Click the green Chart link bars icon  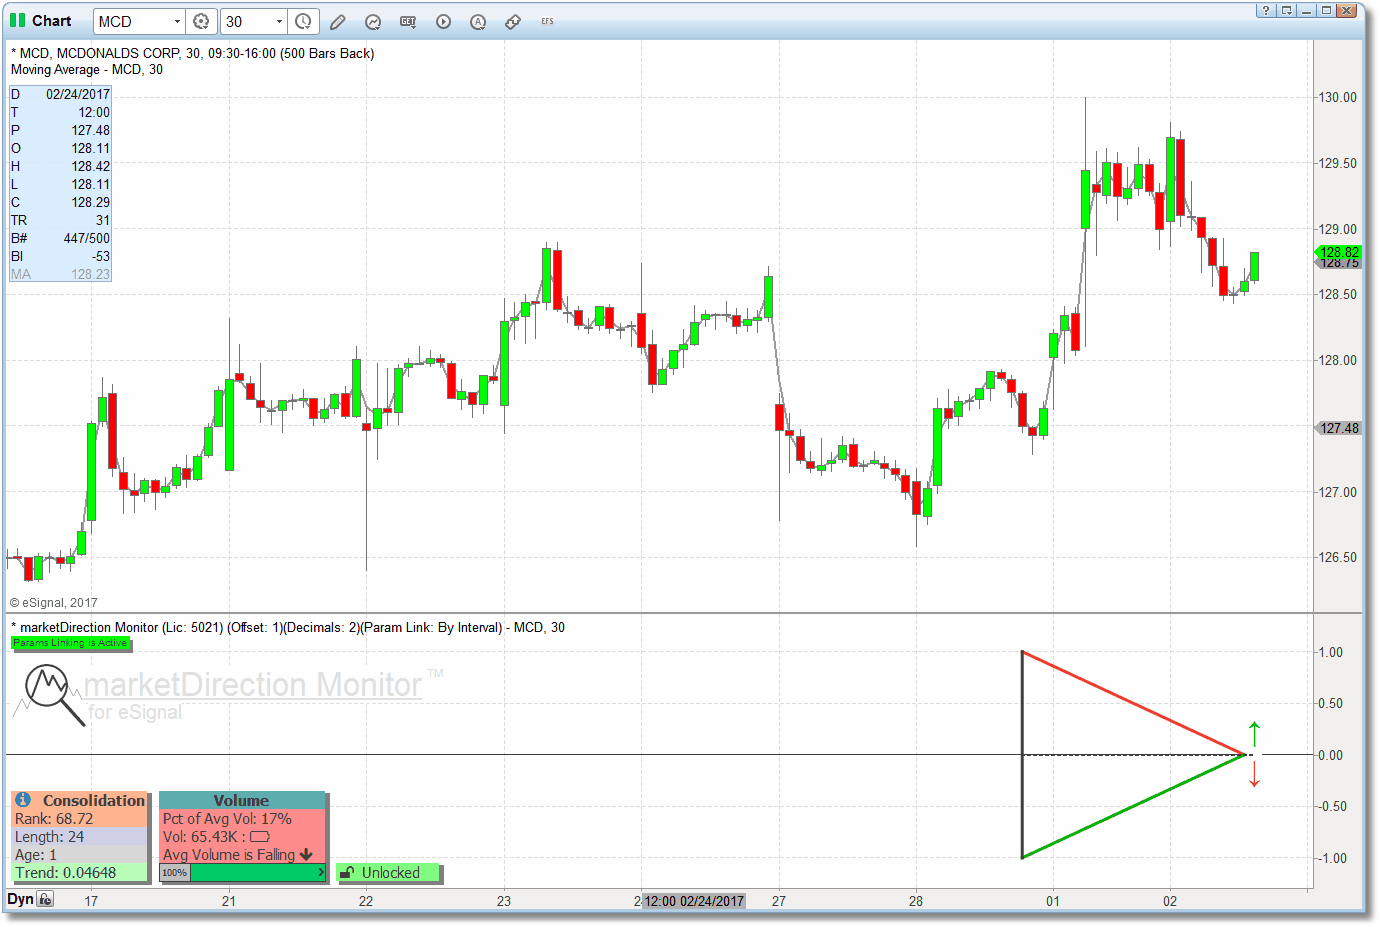pos(17,20)
